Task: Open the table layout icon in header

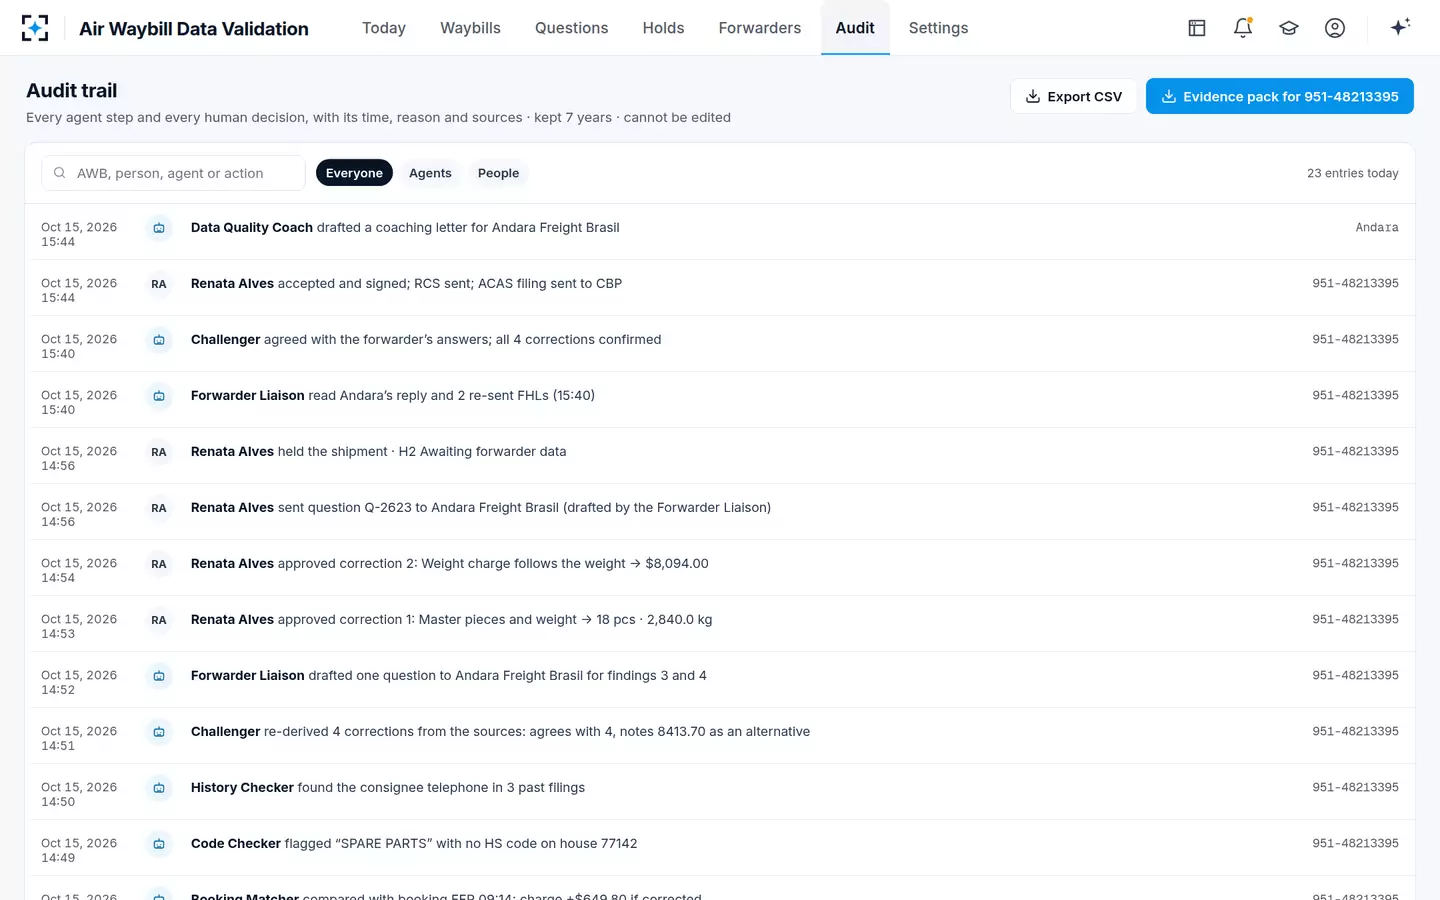Action: tap(1197, 28)
